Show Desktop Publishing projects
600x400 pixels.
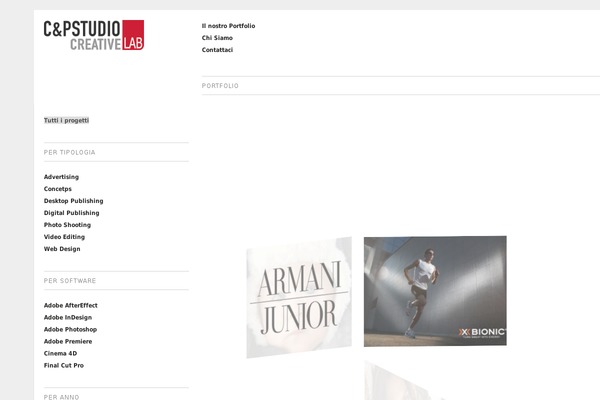[73, 201]
